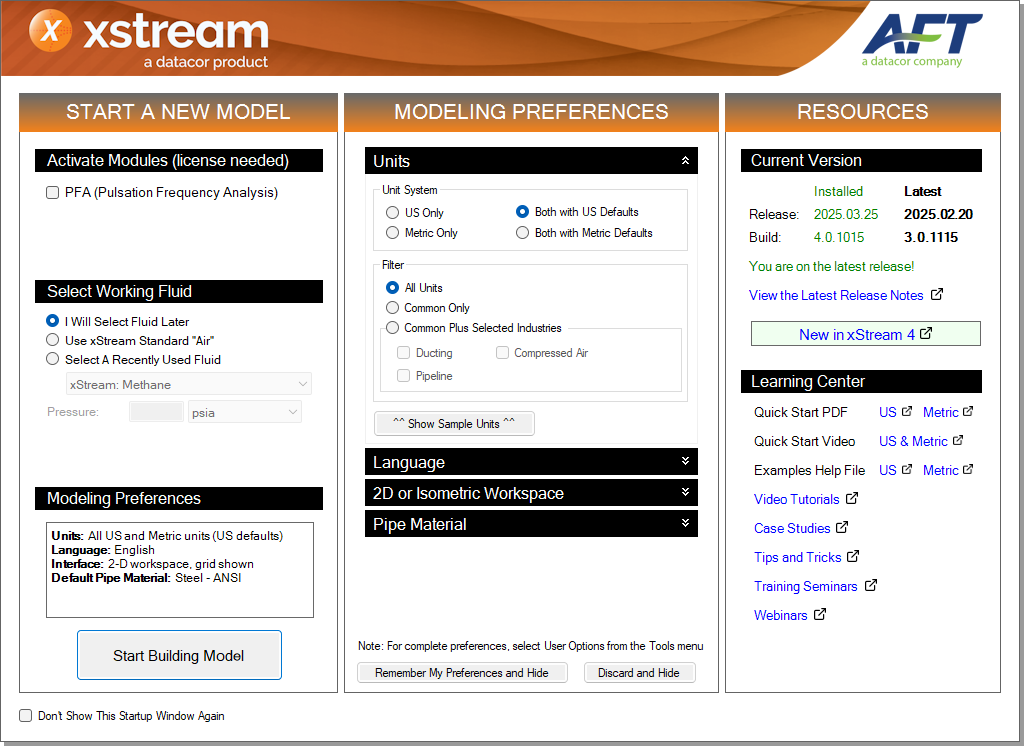Open Quick Start PDF Metric link
This screenshot has width=1024, height=746.
pos(940,412)
